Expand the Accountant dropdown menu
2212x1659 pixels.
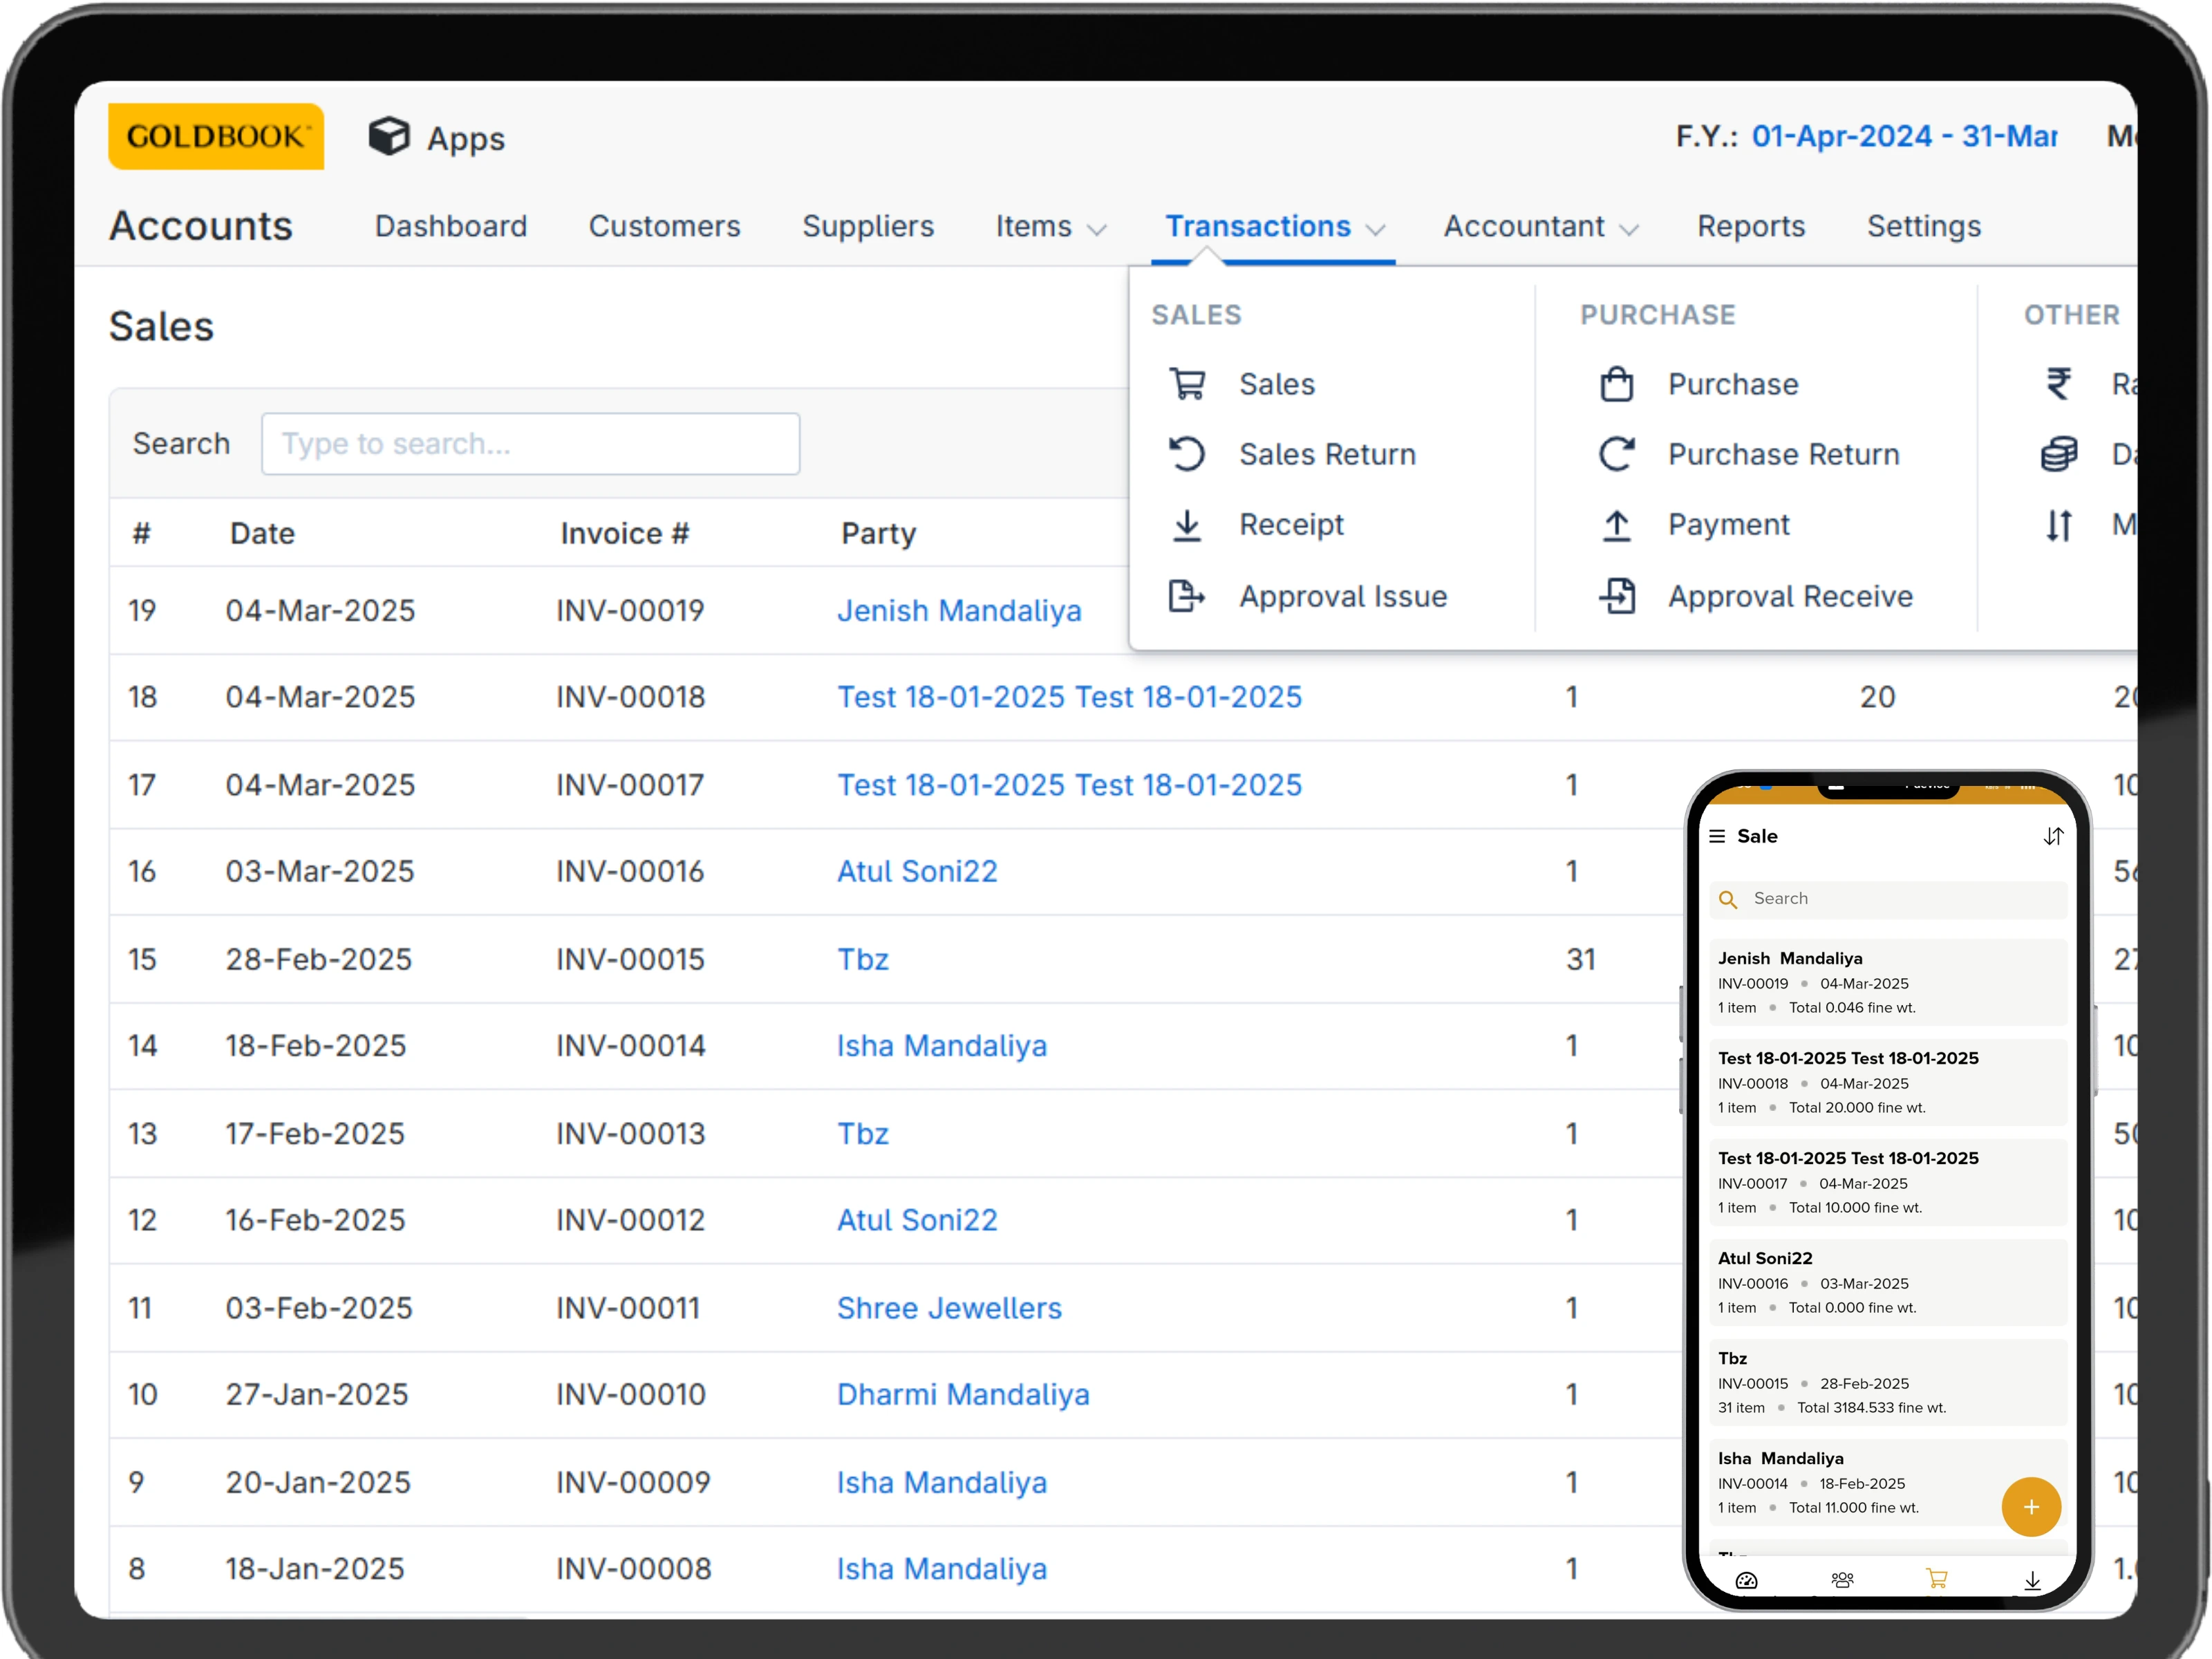(1540, 227)
